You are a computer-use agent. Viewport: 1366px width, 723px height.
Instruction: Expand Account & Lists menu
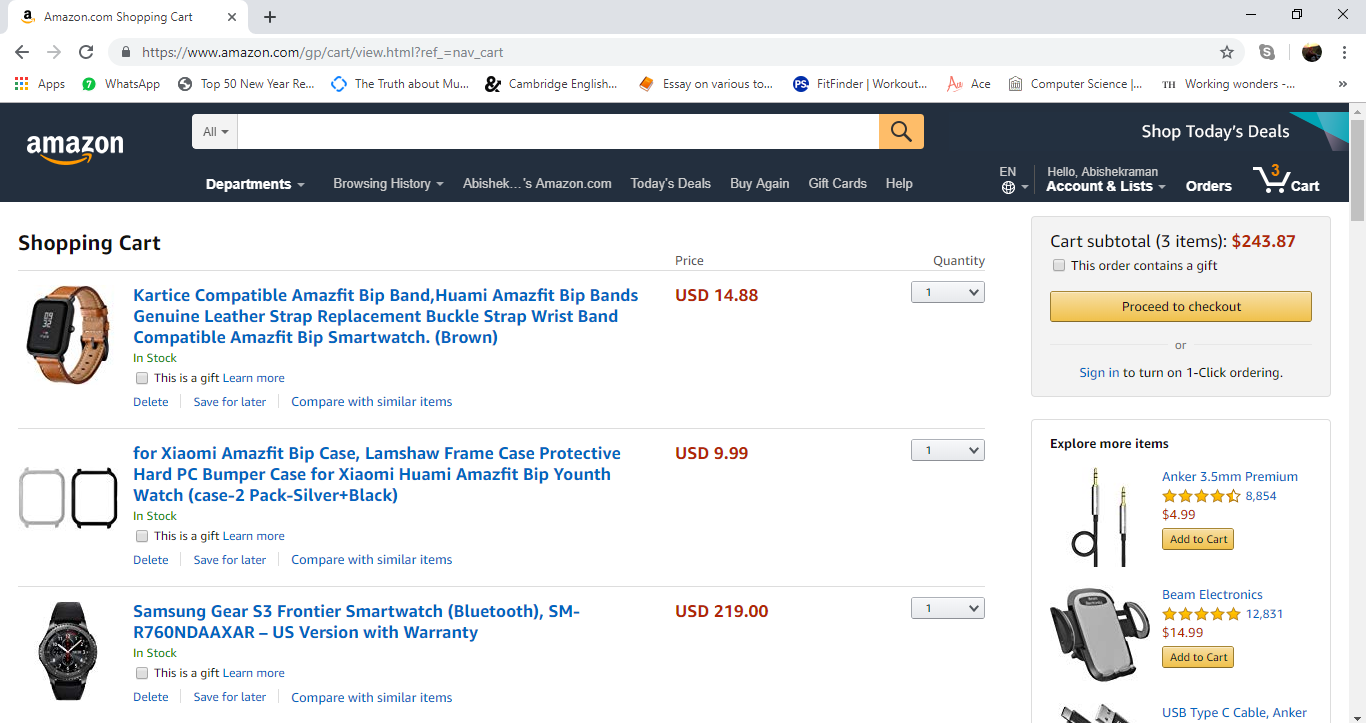1106,186
